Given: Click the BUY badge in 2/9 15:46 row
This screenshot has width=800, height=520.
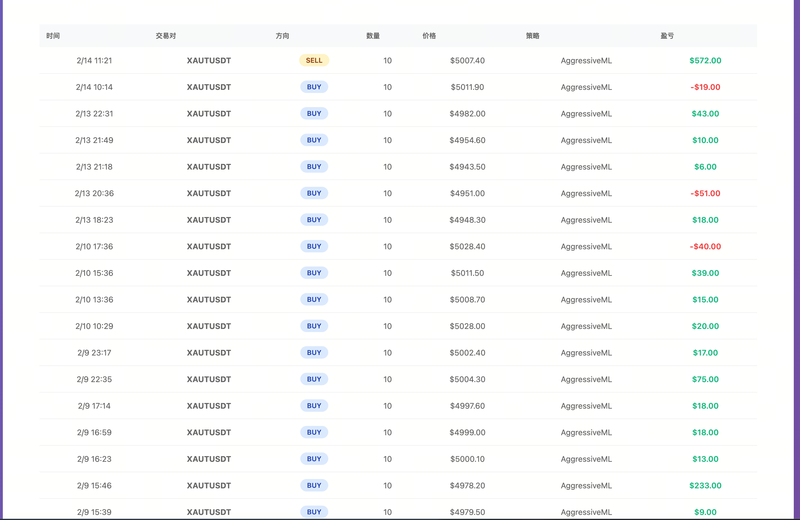Looking at the screenshot, I should (x=314, y=486).
